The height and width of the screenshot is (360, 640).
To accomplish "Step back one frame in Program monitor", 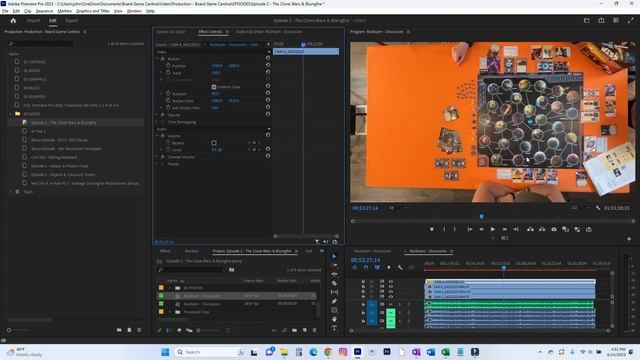I will click(481, 229).
